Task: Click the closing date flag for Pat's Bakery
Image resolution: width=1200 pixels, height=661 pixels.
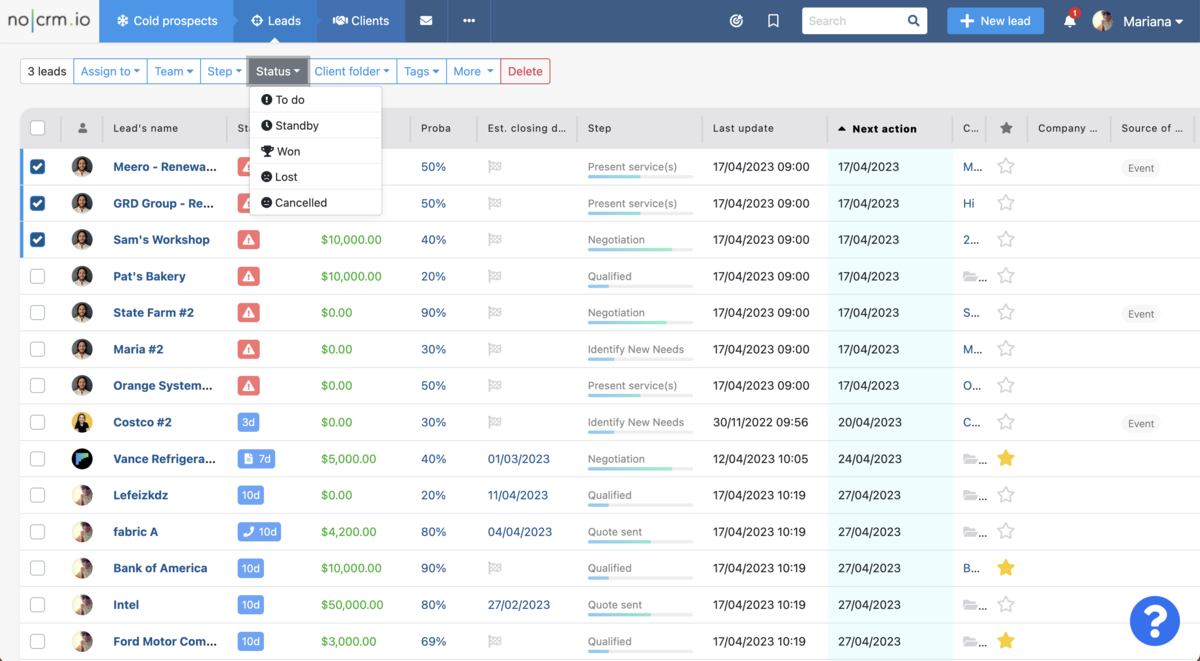Action: 494,276
